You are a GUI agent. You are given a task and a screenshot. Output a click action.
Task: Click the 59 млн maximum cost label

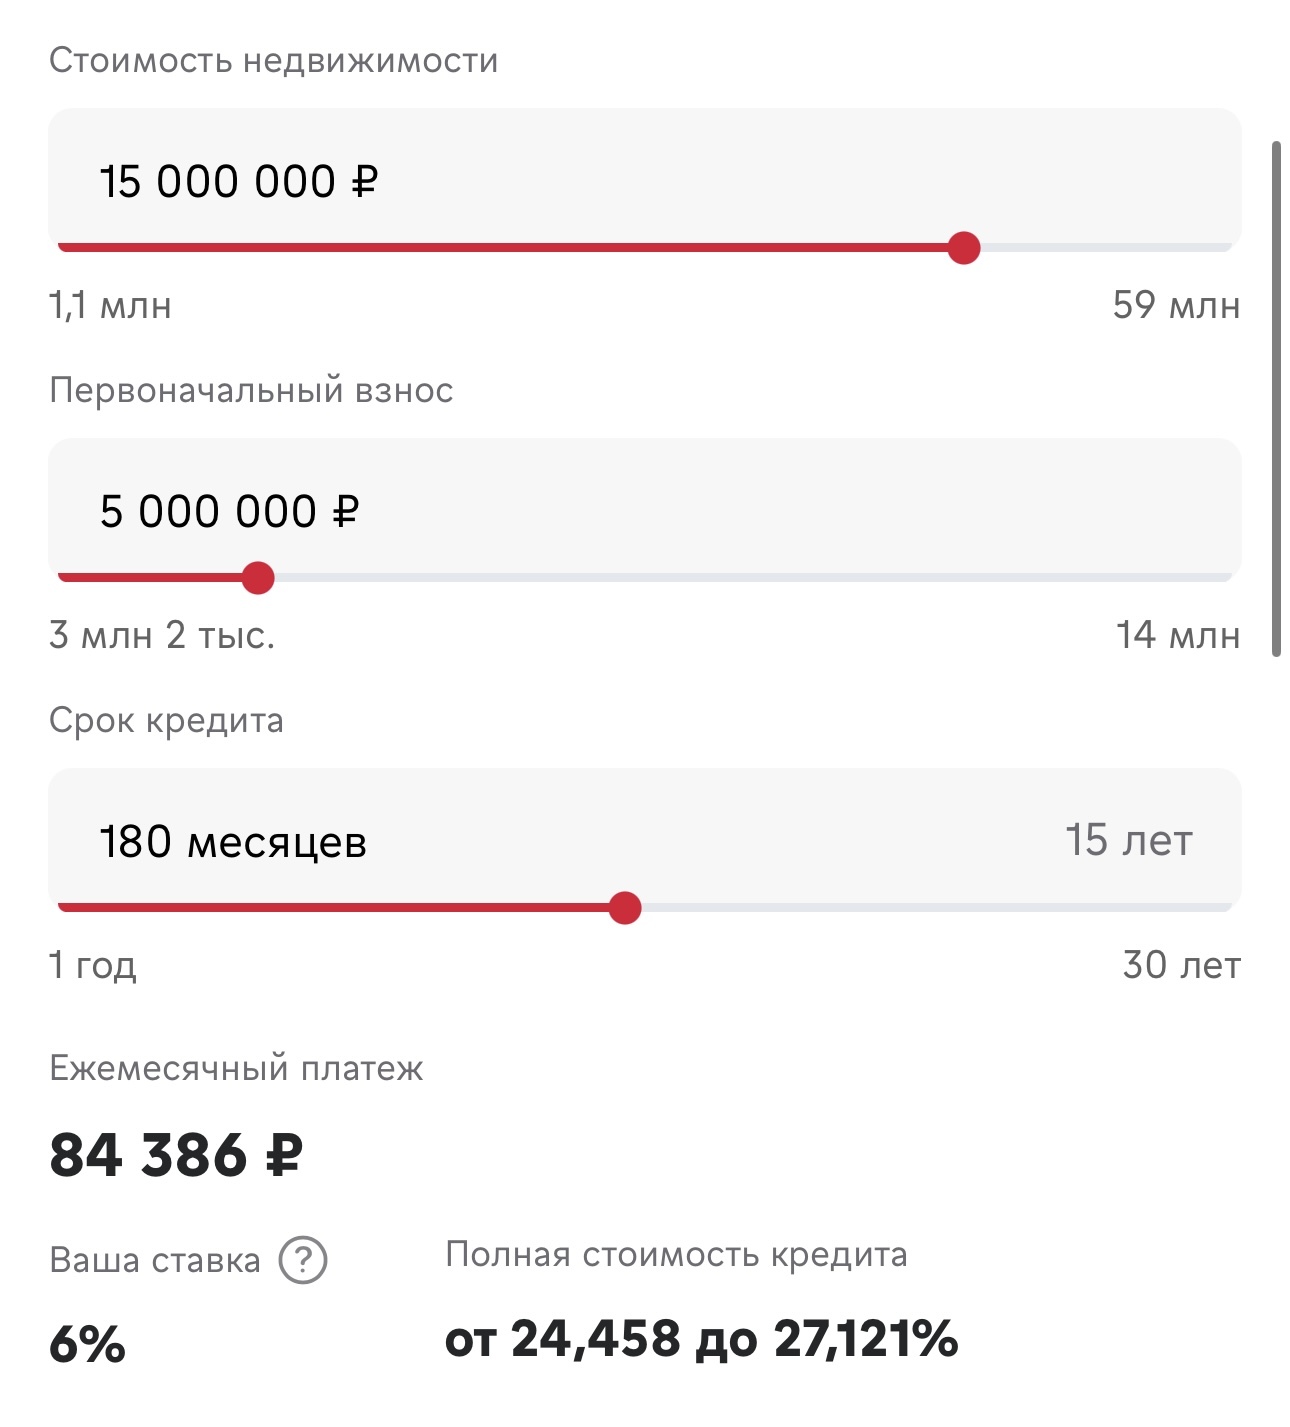click(1176, 305)
